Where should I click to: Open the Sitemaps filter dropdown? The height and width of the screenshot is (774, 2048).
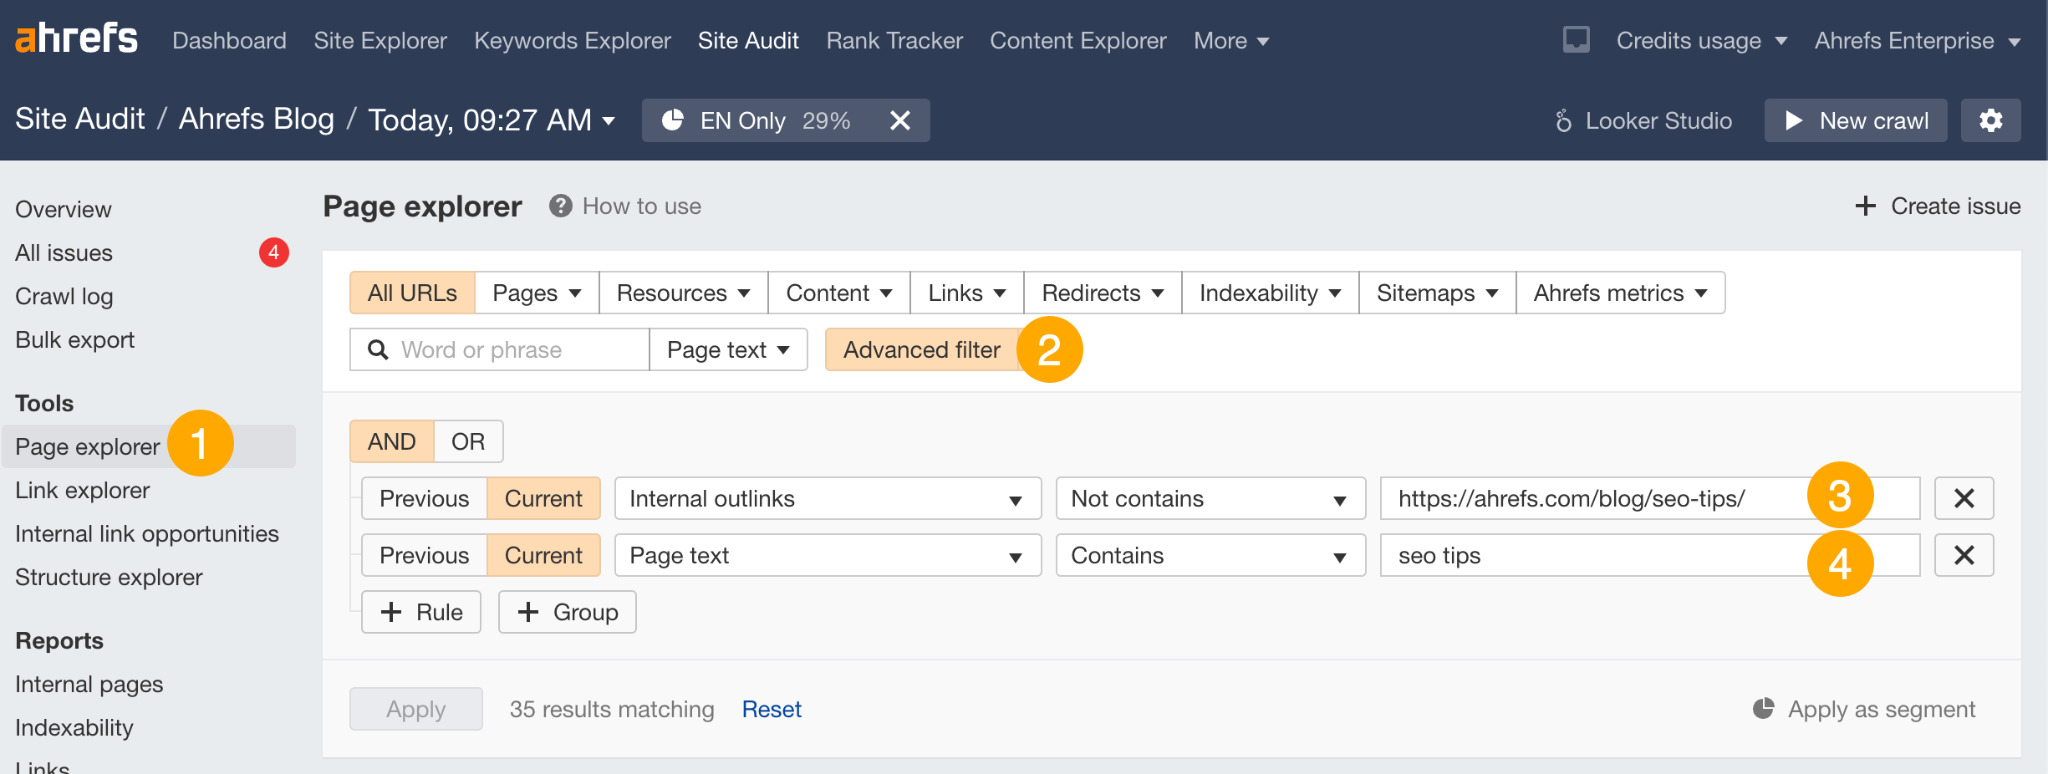1437,293
